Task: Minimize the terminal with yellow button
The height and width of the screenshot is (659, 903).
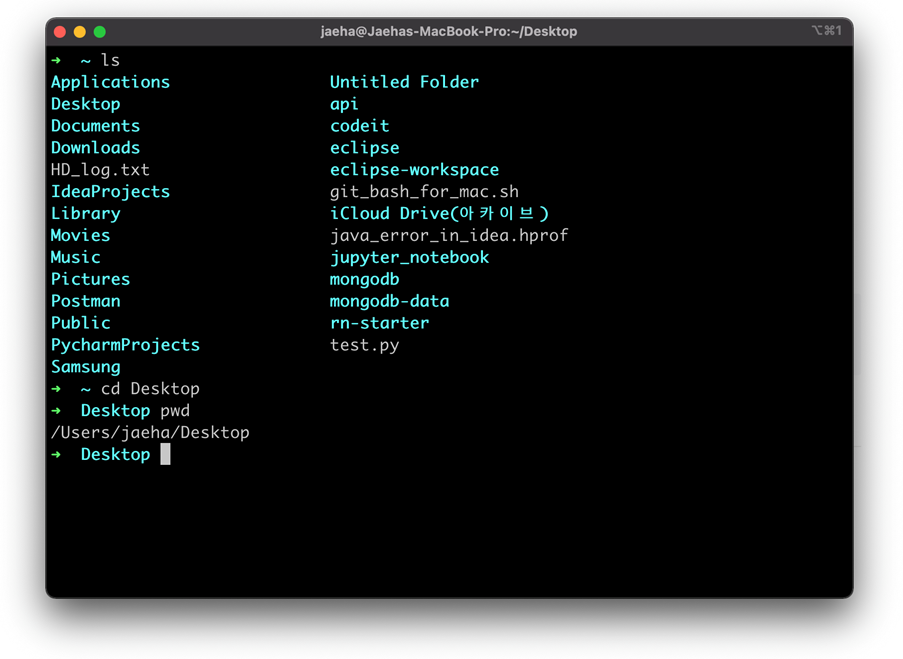Action: (x=80, y=32)
